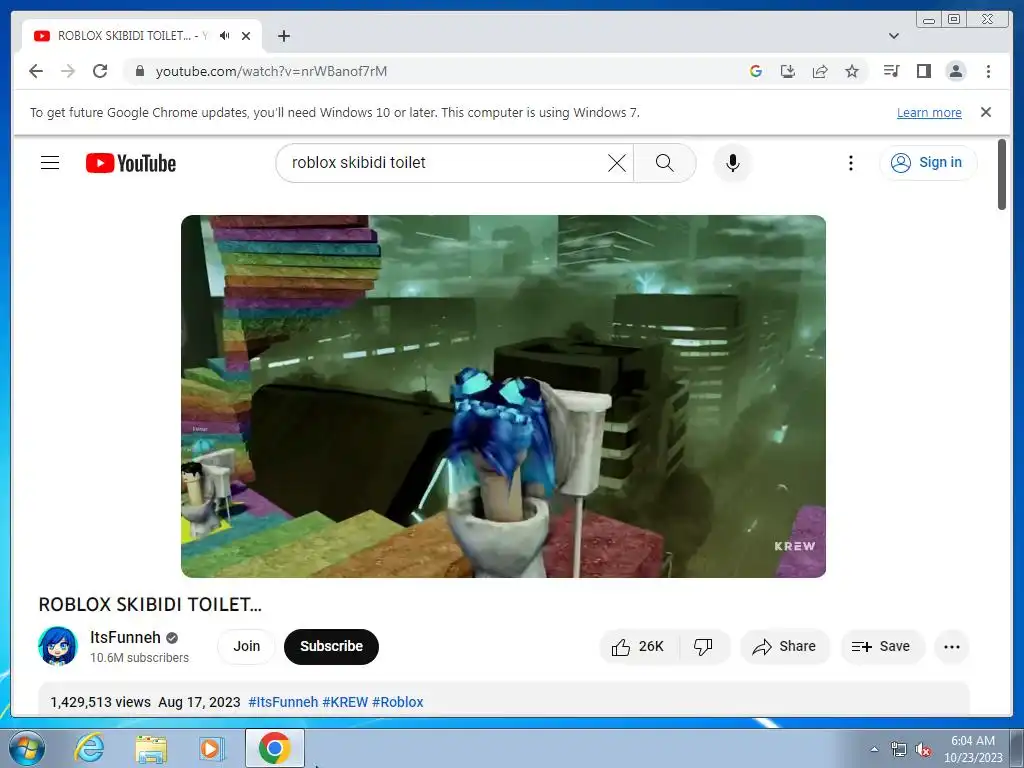Open Learn more about Chrome updates
The height and width of the screenshot is (768, 1024).
929,112
